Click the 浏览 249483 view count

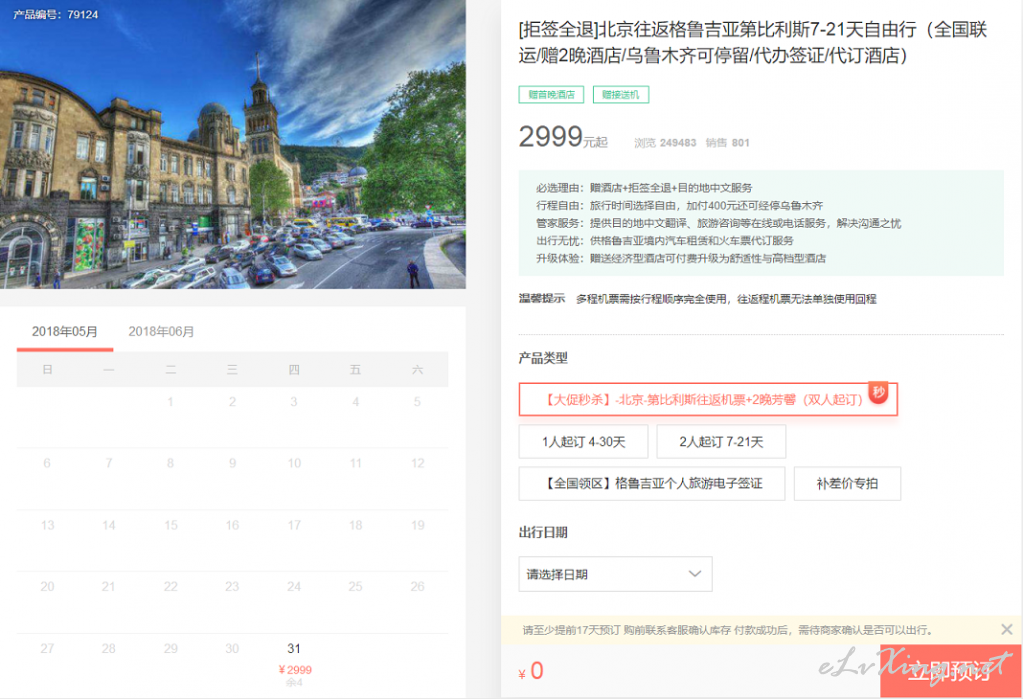[665, 143]
